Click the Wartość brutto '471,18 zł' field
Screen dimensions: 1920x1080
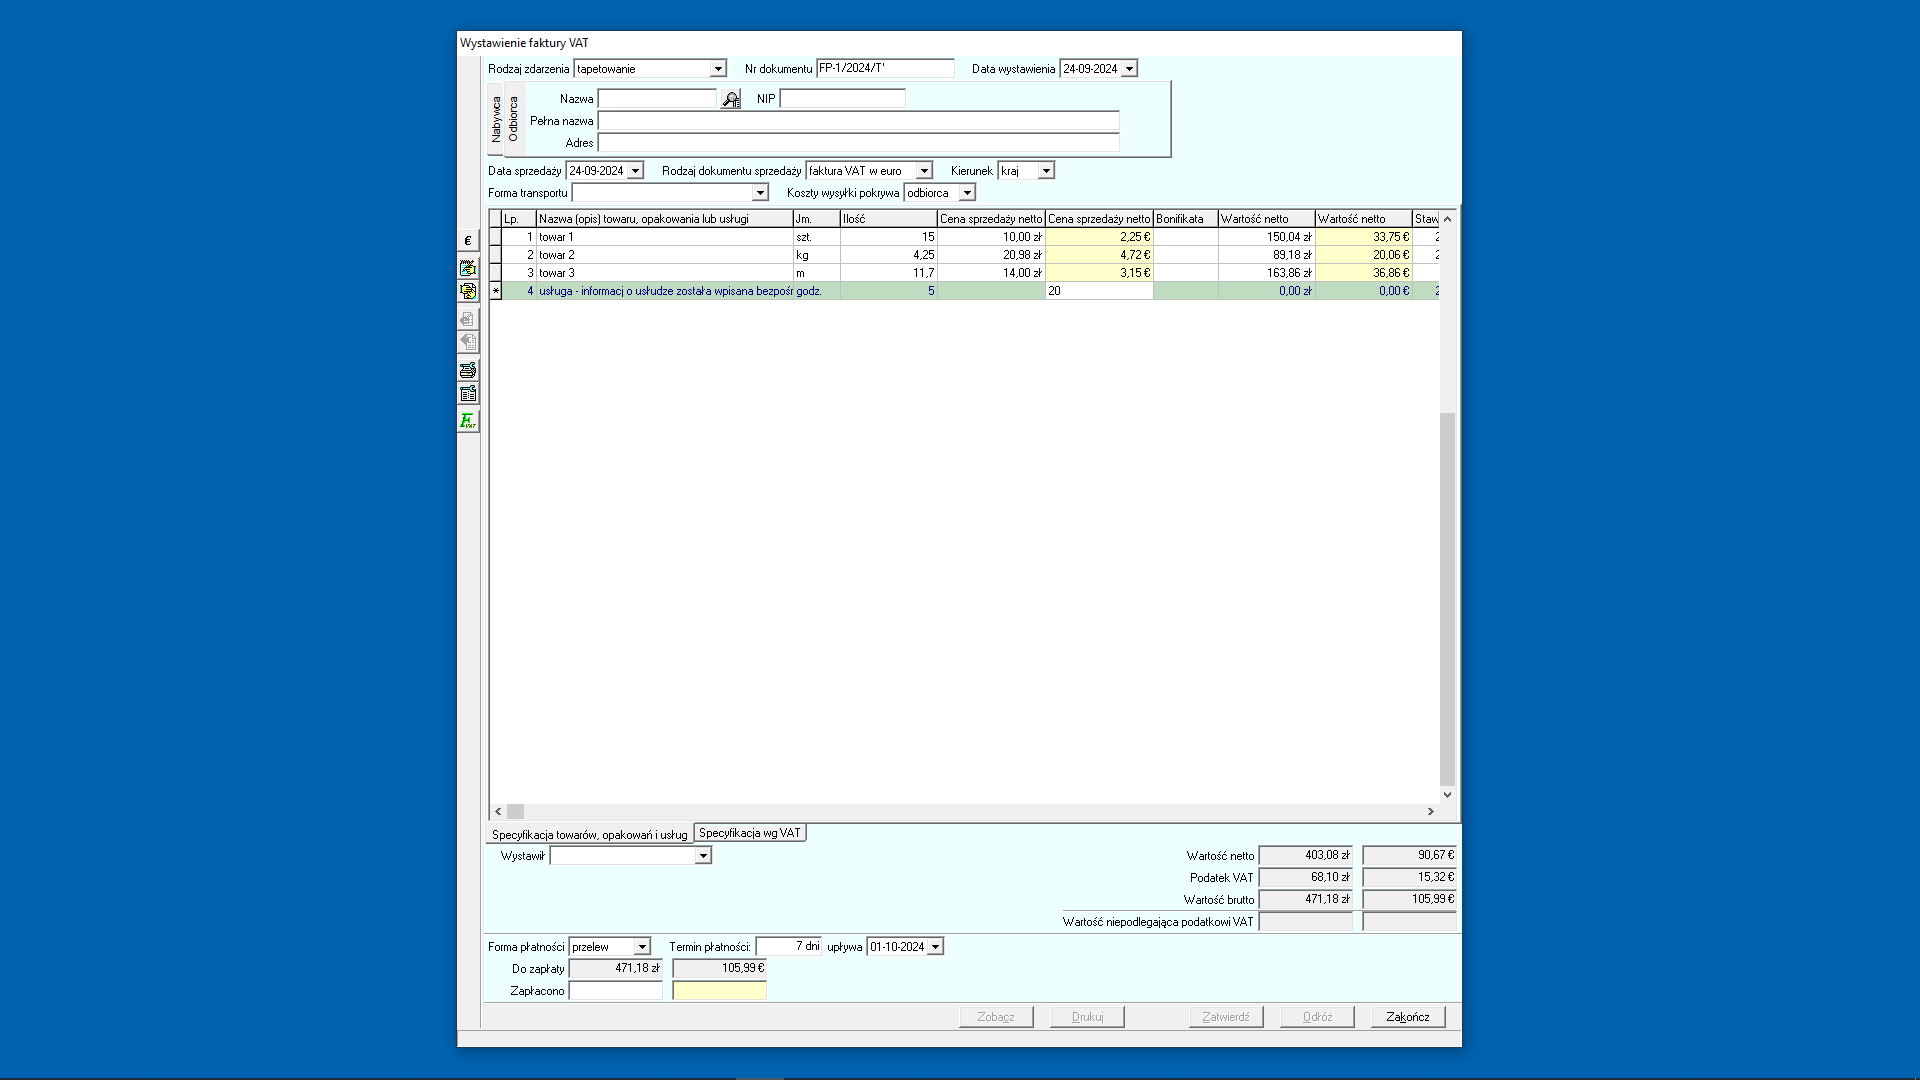[1306, 899]
